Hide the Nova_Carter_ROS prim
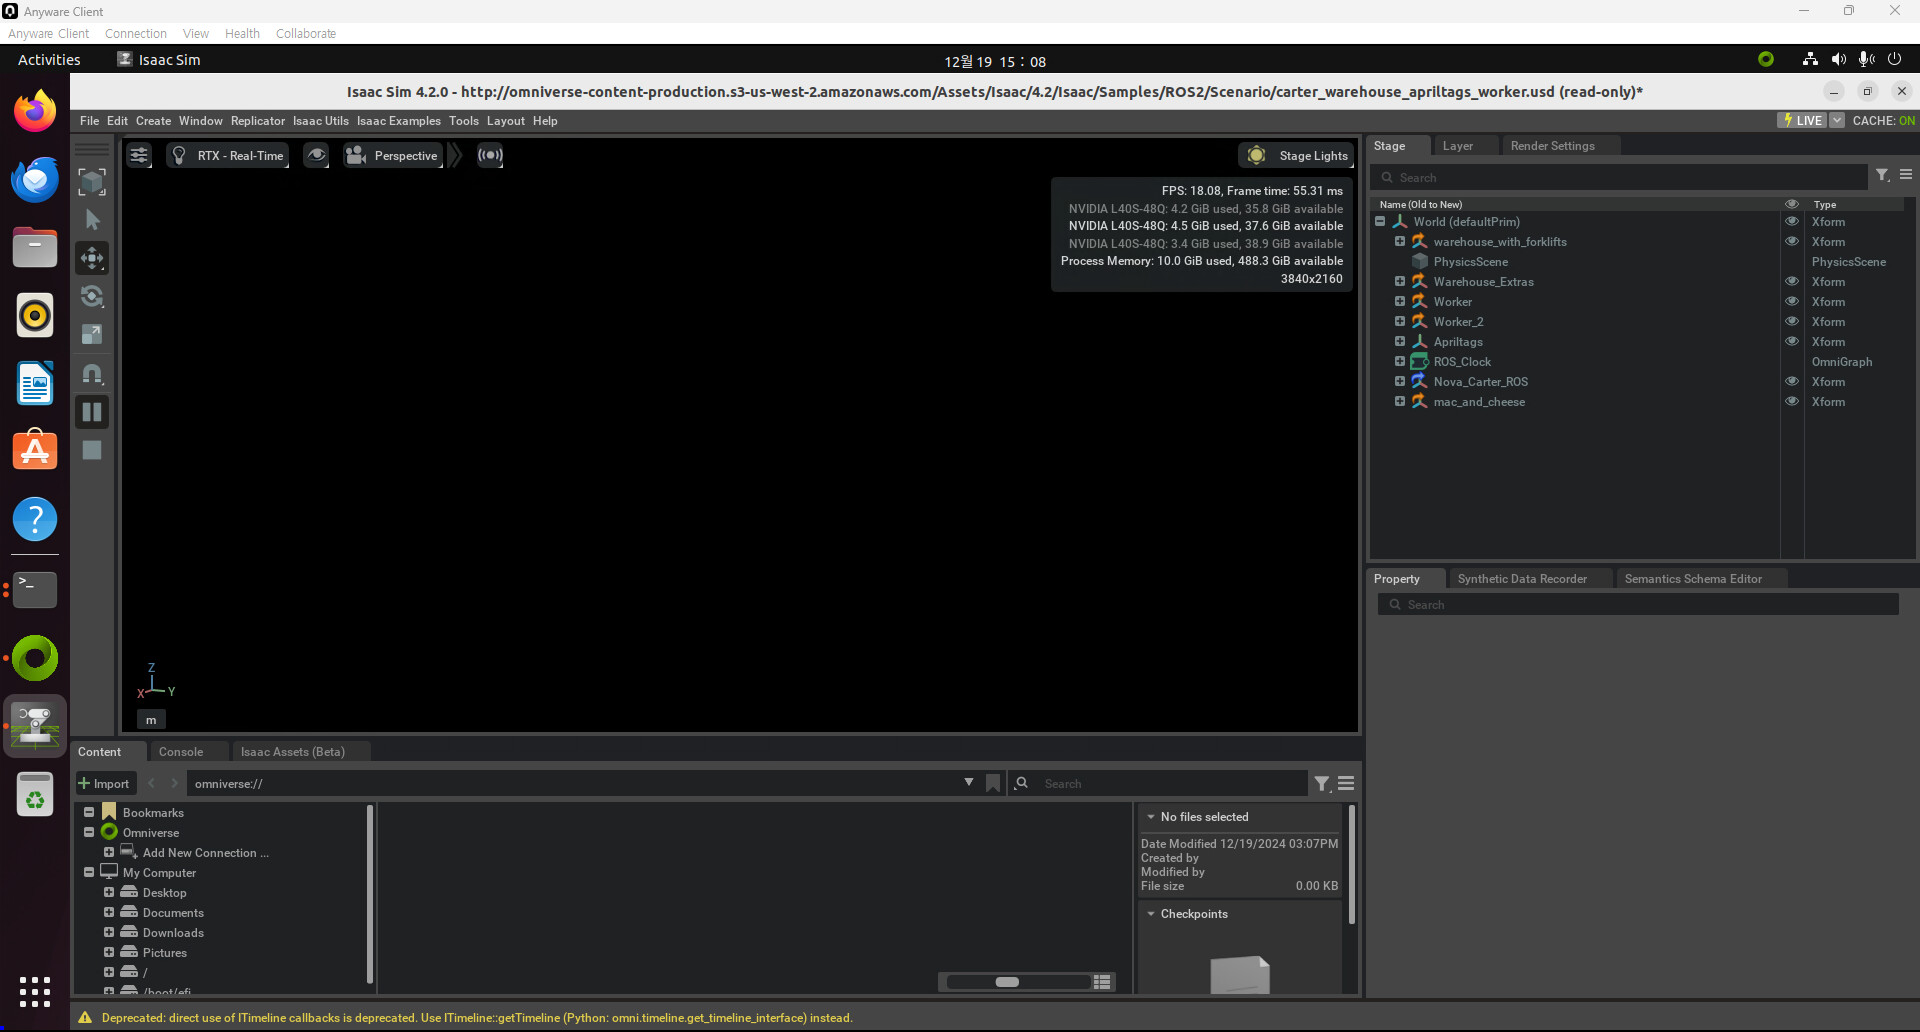The height and width of the screenshot is (1032, 1920). click(1792, 382)
